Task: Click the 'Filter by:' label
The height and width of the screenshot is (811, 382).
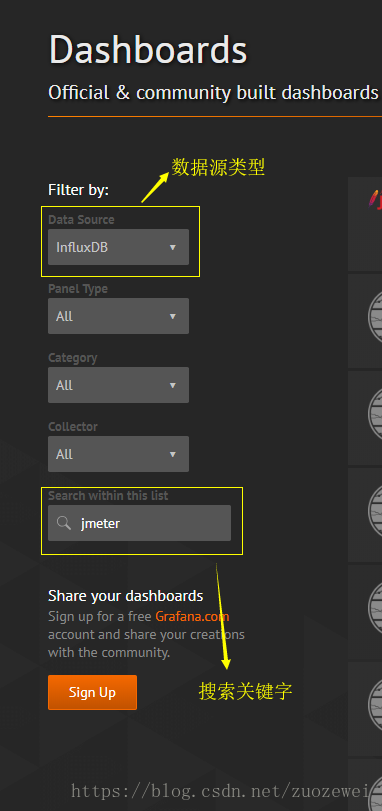Action: point(79,190)
